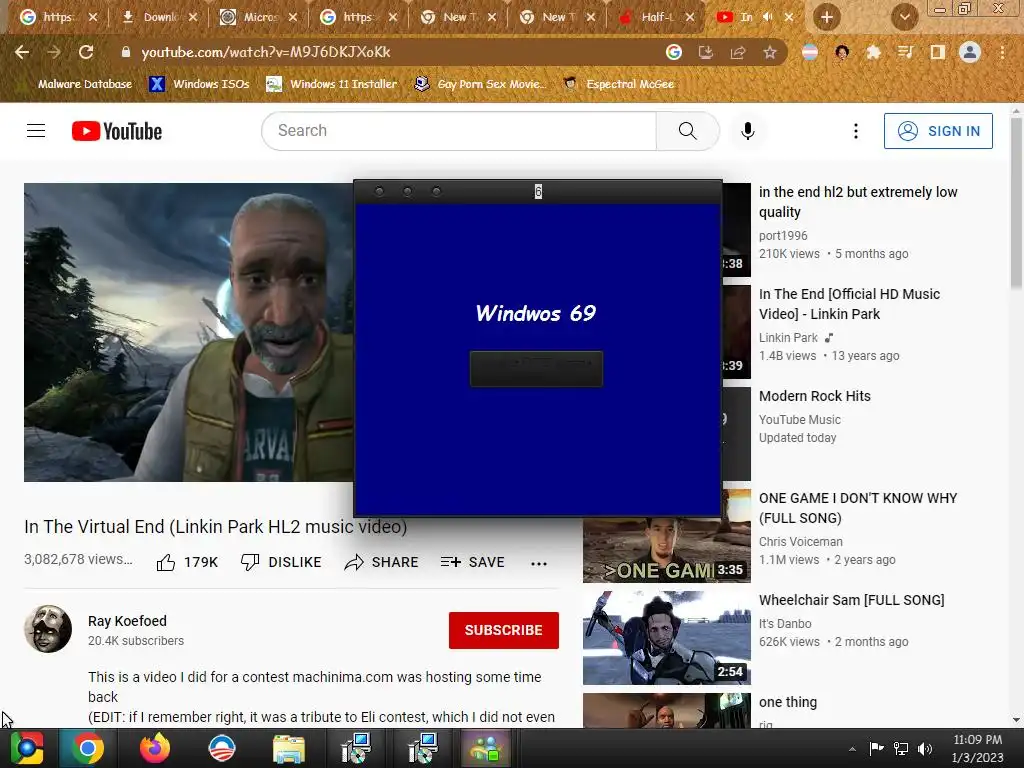Click the Google icon in the address bar

pyautogui.click(x=674, y=52)
